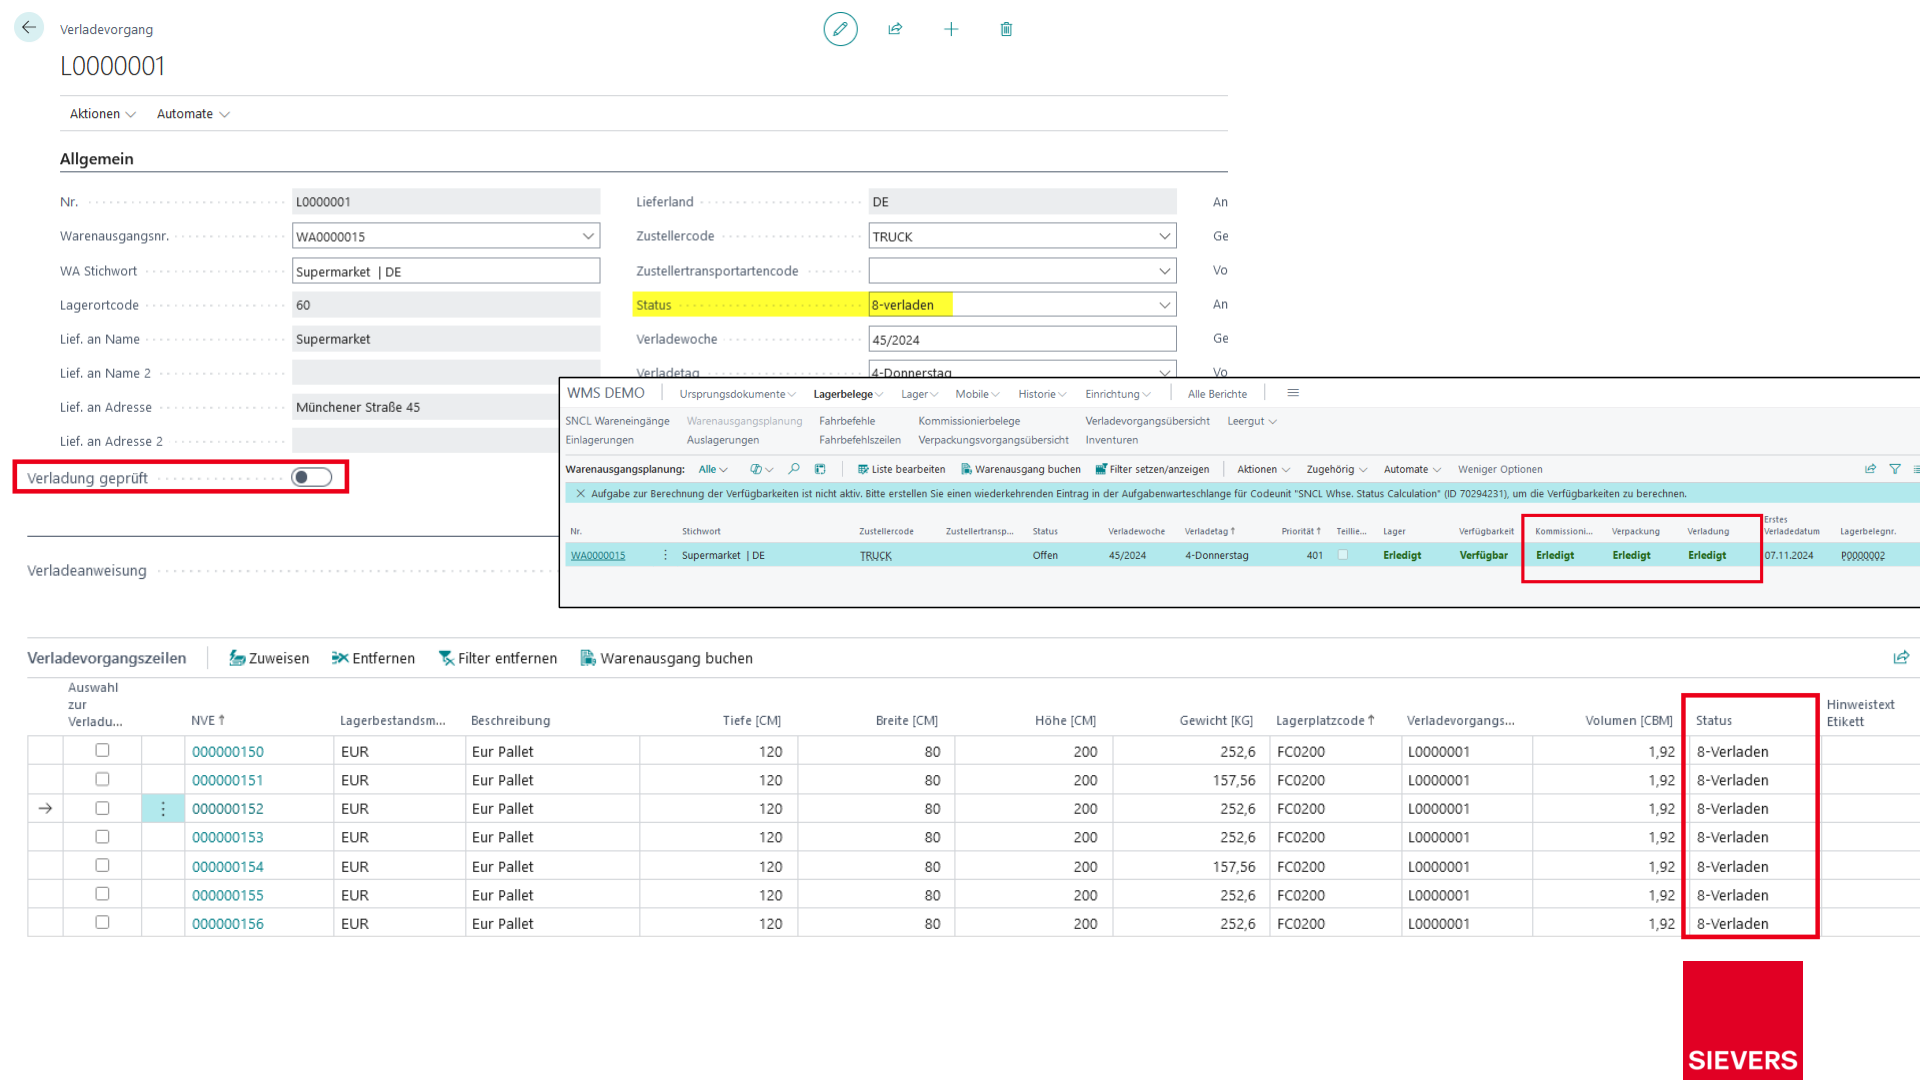
Task: Open NVE link 000000152
Action: (x=228, y=808)
